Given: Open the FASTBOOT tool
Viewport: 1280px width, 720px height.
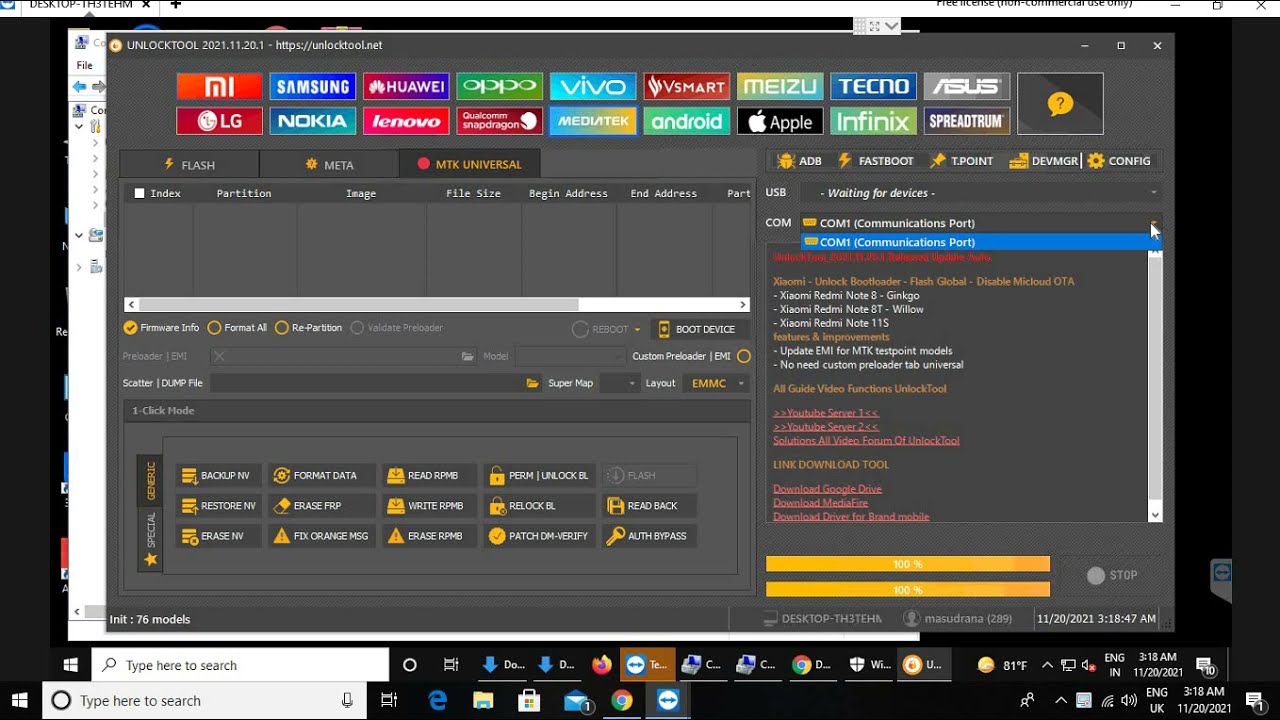Looking at the screenshot, I should (x=875, y=161).
